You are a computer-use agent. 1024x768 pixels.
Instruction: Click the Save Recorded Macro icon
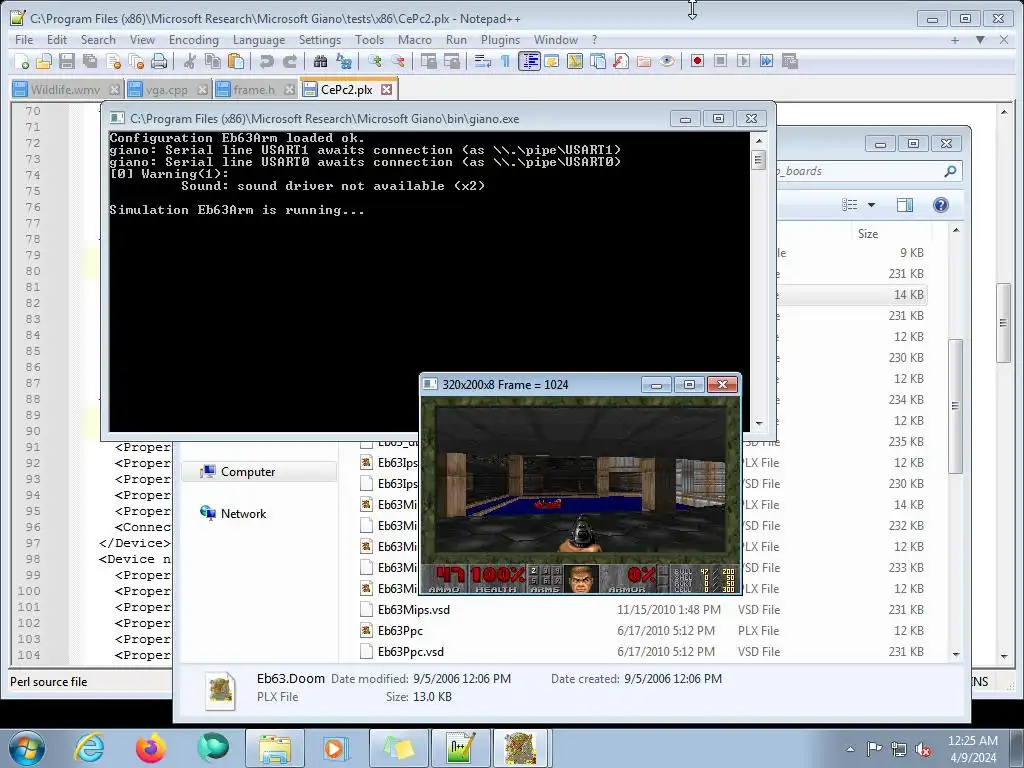790,61
